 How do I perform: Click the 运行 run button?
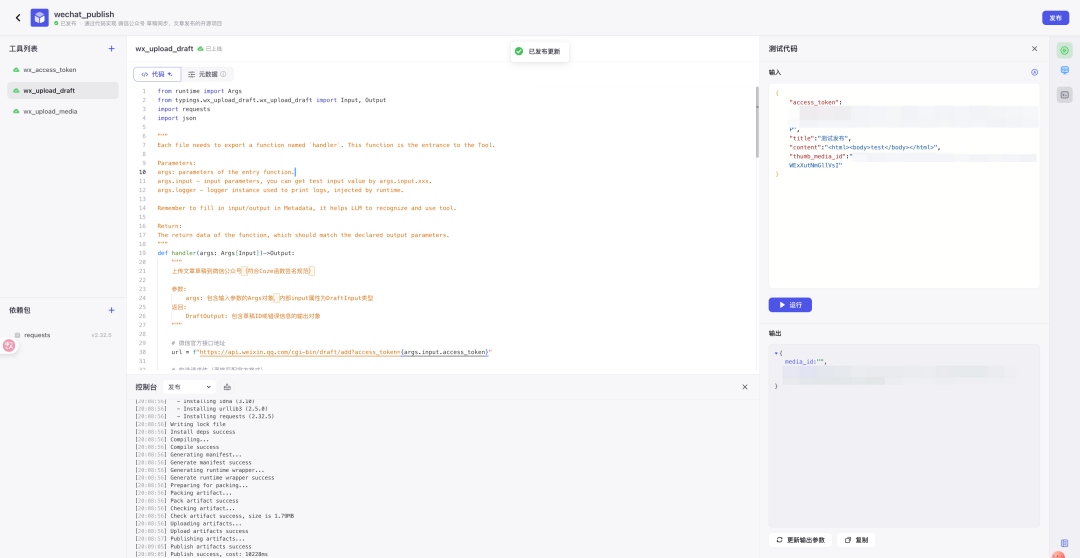tap(790, 305)
